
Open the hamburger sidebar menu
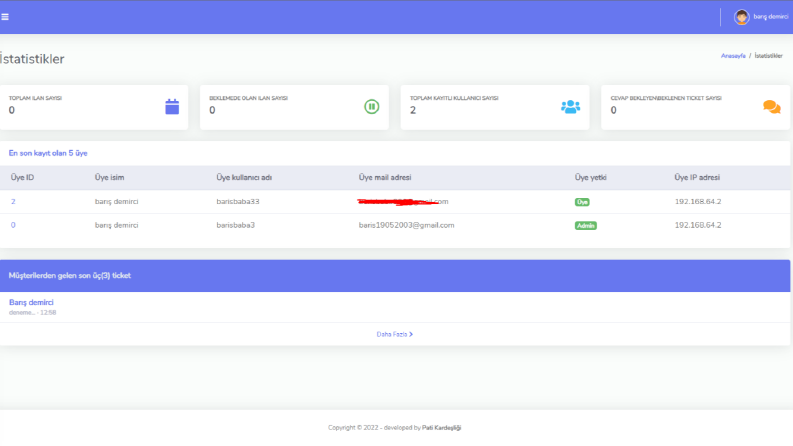pyautogui.click(x=5, y=17)
